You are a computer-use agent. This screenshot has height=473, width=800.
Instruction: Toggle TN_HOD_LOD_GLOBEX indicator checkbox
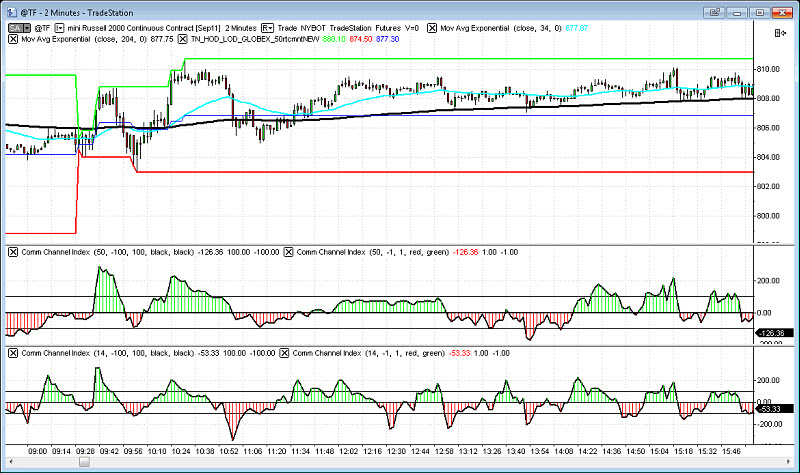point(183,39)
